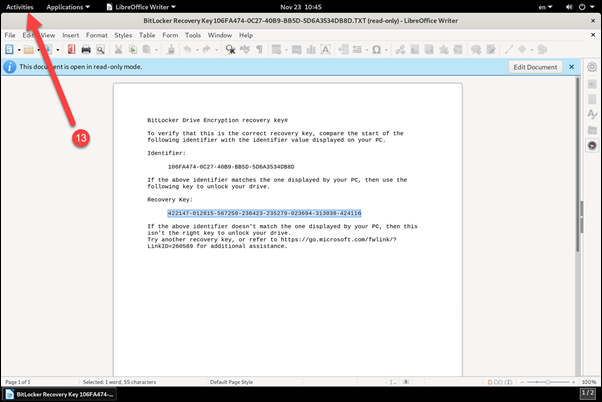Click the Clone Formatting paintbrush icon
The height and width of the screenshot is (402, 602).
171,50
